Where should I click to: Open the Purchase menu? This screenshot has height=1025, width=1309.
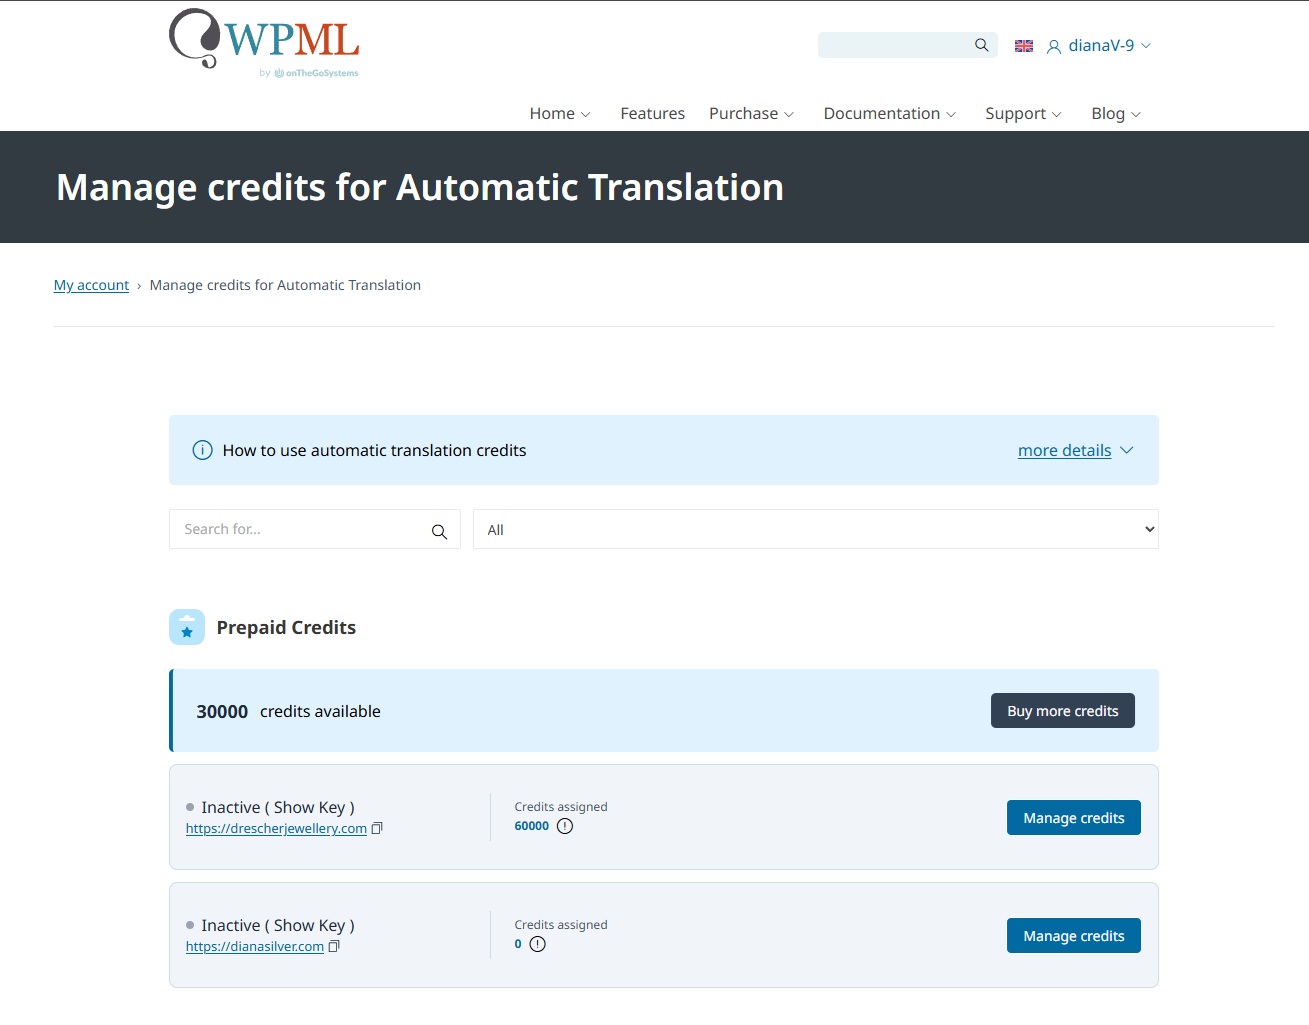(x=751, y=113)
